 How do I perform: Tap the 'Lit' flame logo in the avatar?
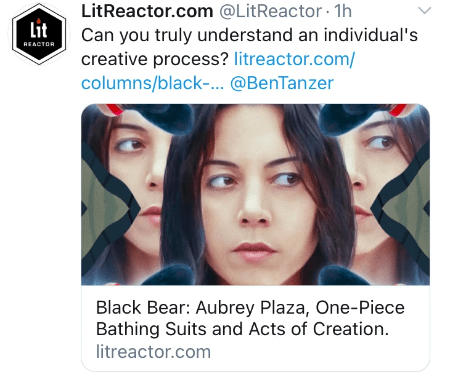(39, 30)
